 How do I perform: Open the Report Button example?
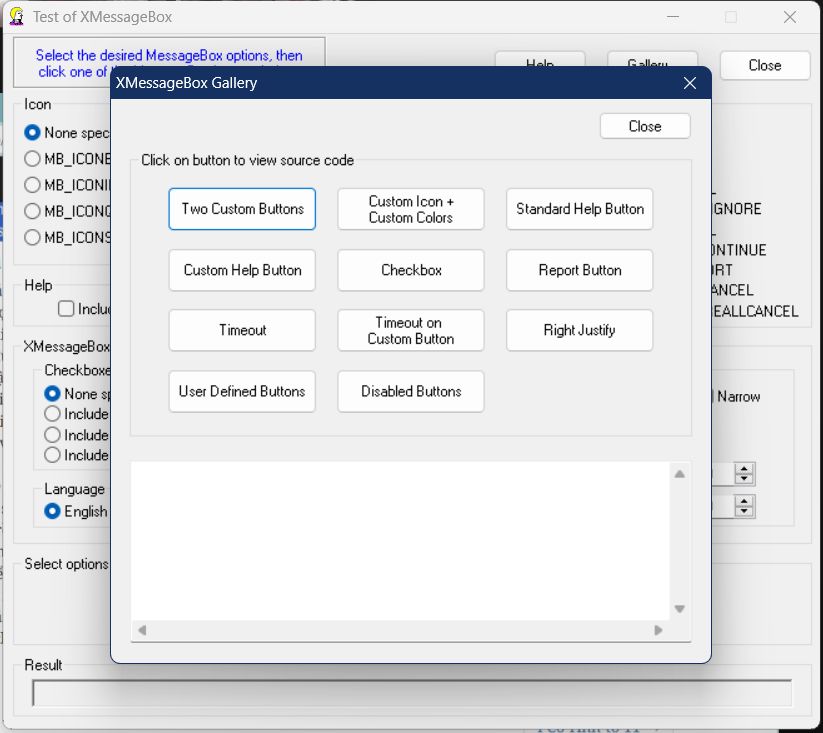[579, 270]
